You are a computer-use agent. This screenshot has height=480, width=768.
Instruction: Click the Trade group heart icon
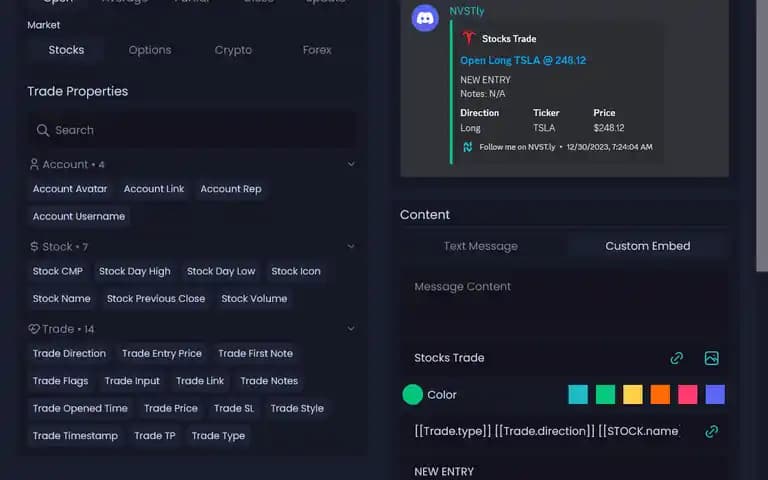[x=34, y=329]
